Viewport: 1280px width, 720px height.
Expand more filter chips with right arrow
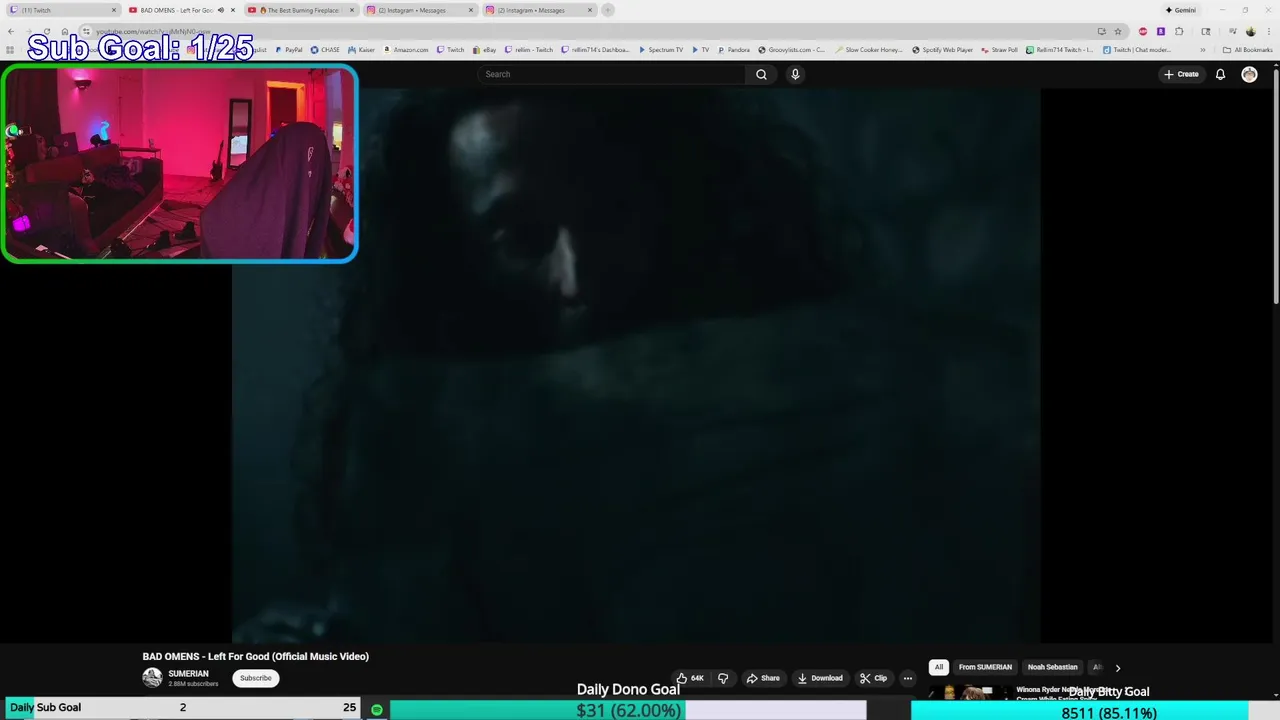click(x=1118, y=667)
